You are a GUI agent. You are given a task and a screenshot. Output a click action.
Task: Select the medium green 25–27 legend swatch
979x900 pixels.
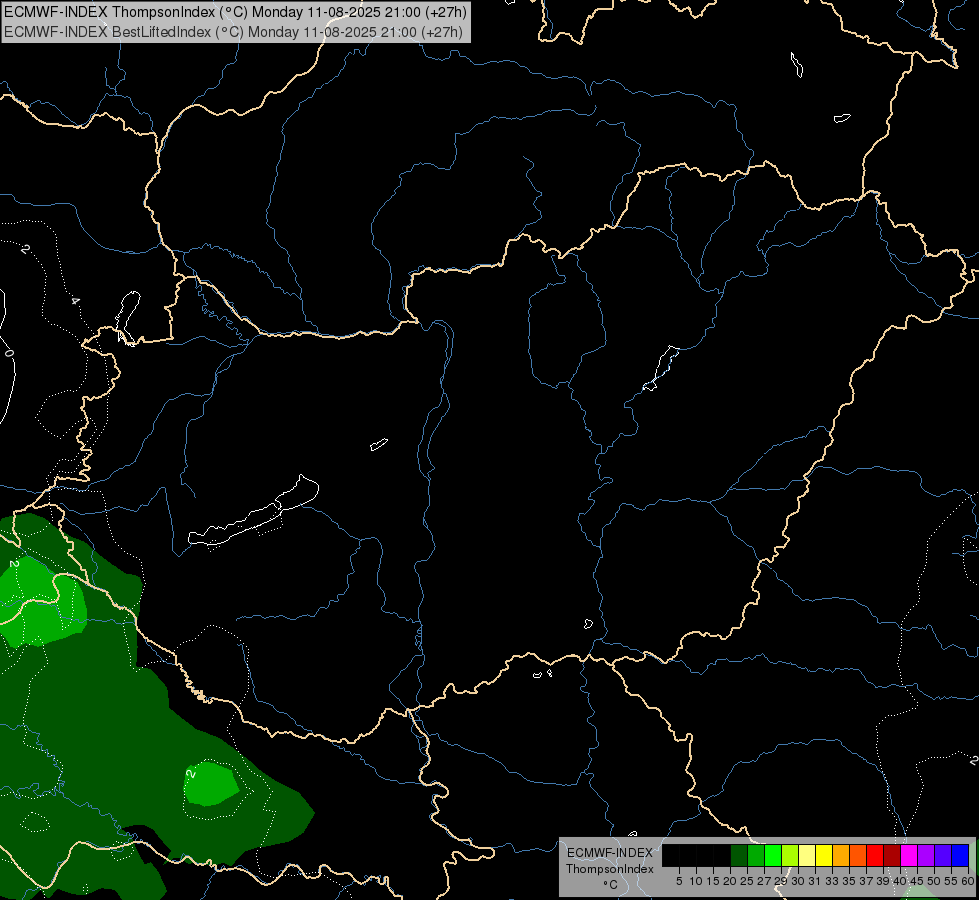[756, 855]
